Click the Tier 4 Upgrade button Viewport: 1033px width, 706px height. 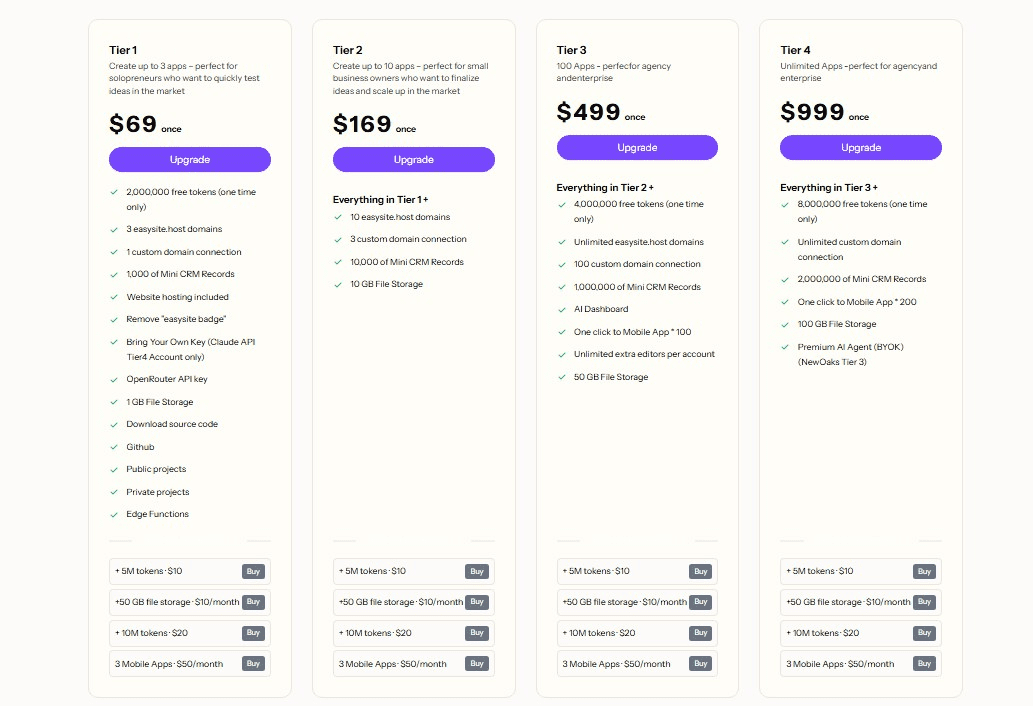860,148
